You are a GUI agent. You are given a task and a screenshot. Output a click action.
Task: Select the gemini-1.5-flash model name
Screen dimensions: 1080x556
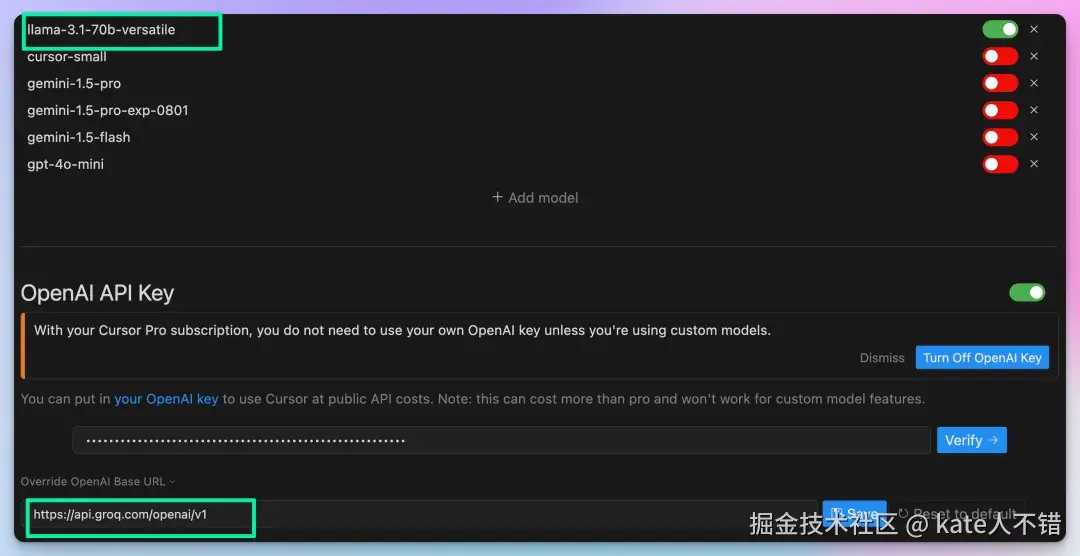[79, 137]
